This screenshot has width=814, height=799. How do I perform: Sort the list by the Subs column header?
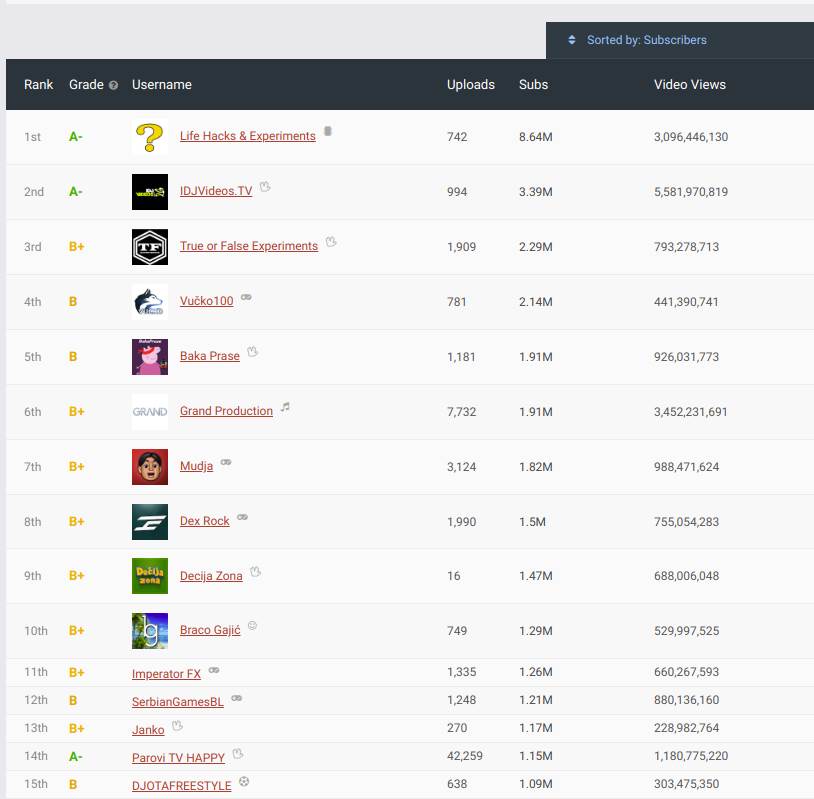[533, 85]
